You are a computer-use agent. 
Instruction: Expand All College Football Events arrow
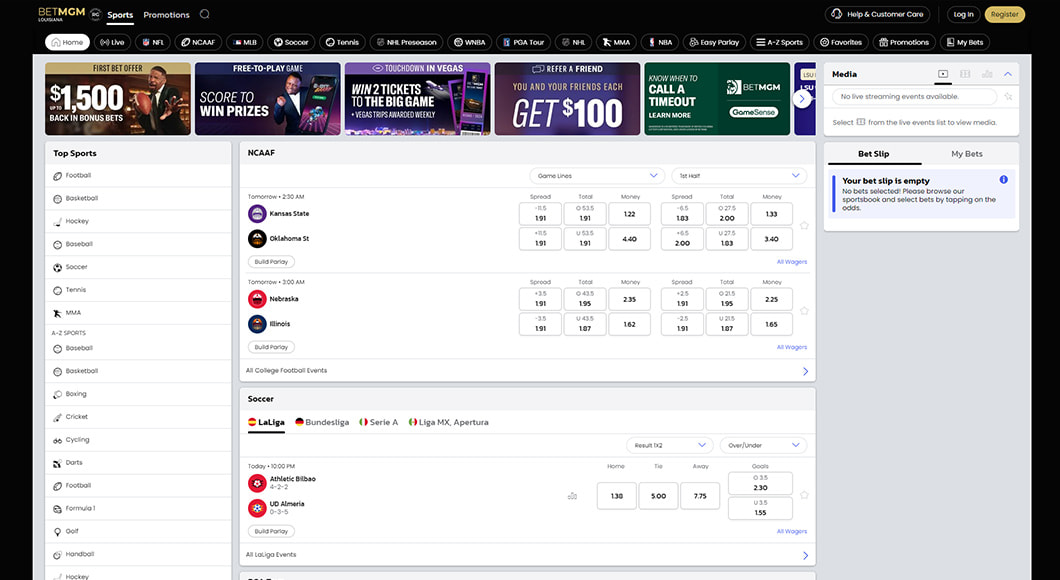(805, 371)
